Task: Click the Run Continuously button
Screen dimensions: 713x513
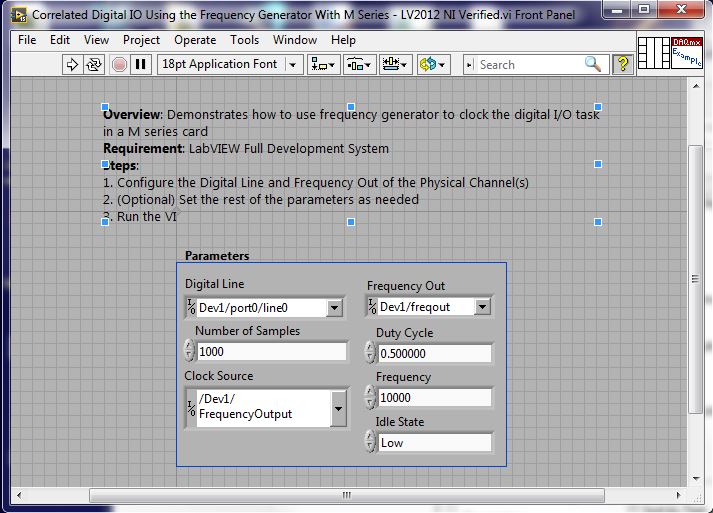Action: (94, 64)
